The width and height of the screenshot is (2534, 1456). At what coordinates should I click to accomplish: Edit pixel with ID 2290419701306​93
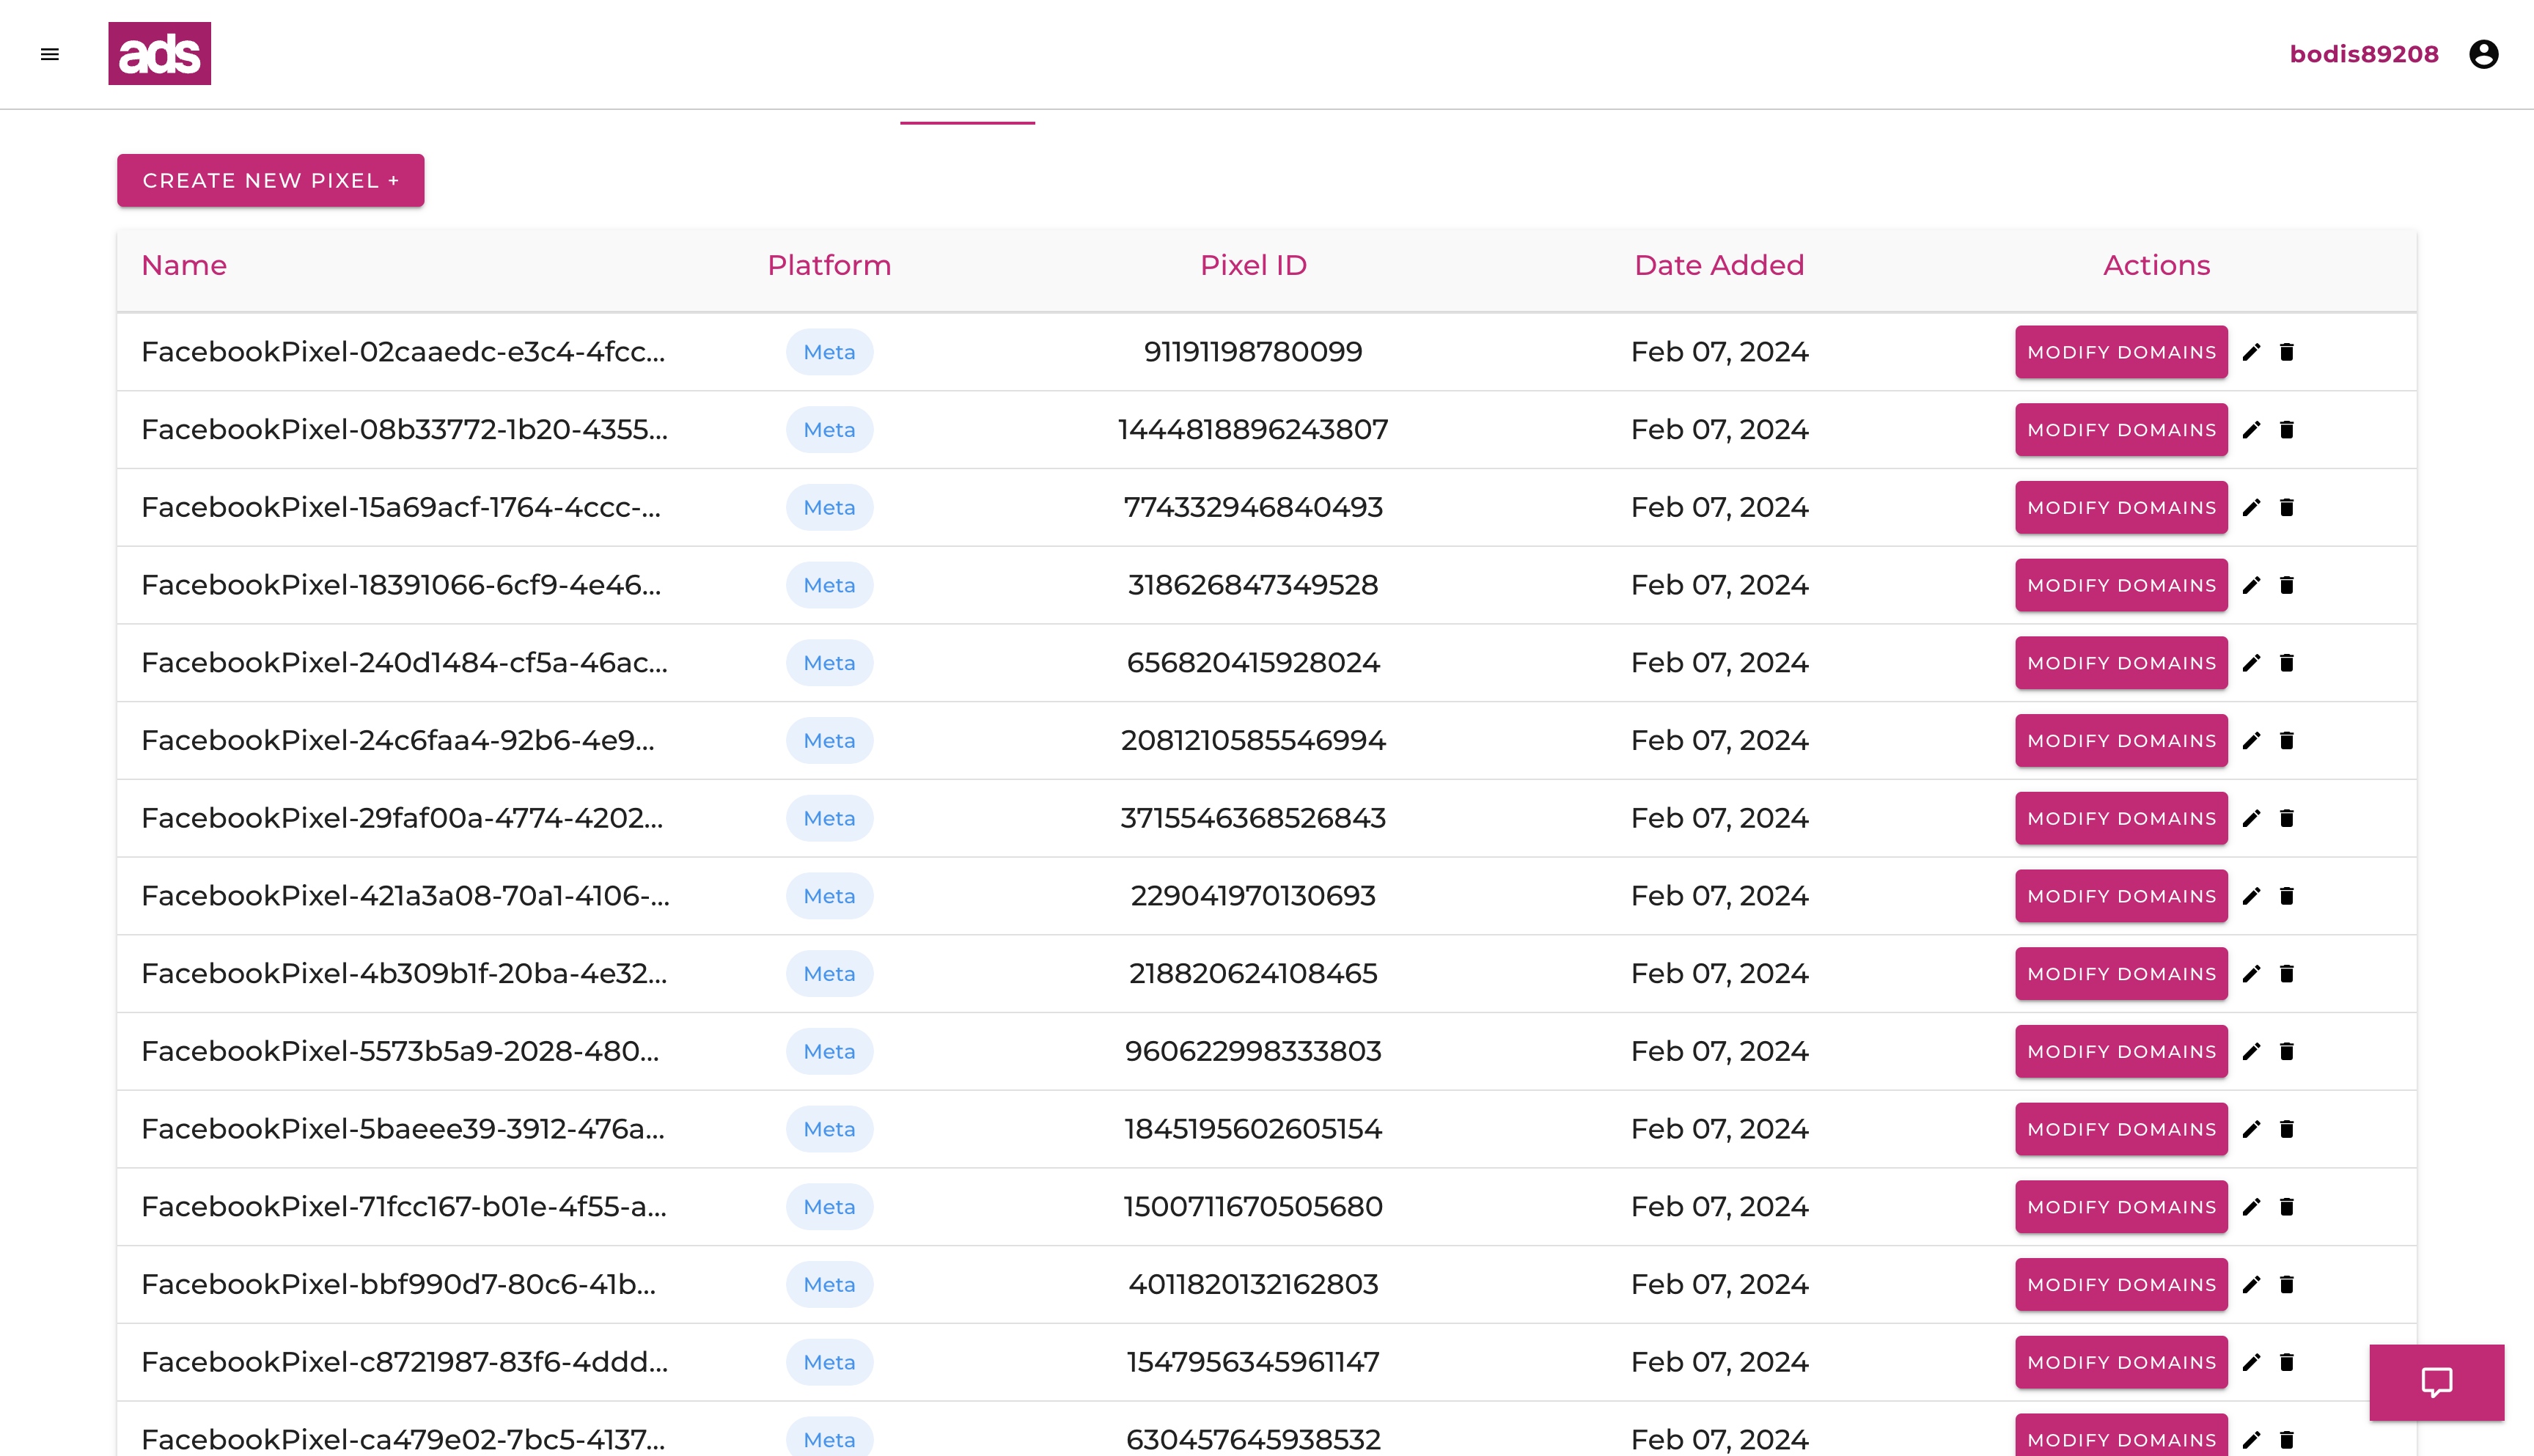click(x=2251, y=896)
